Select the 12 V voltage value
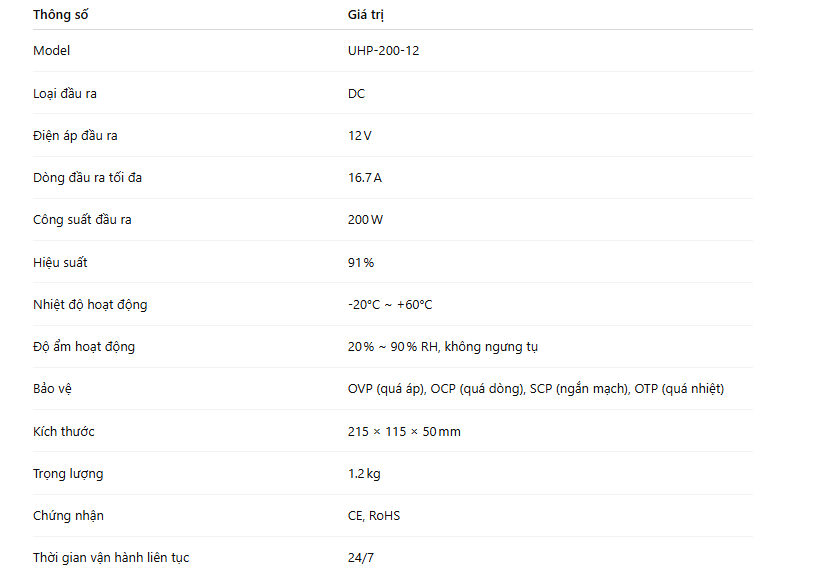The image size is (818, 576). (x=360, y=135)
